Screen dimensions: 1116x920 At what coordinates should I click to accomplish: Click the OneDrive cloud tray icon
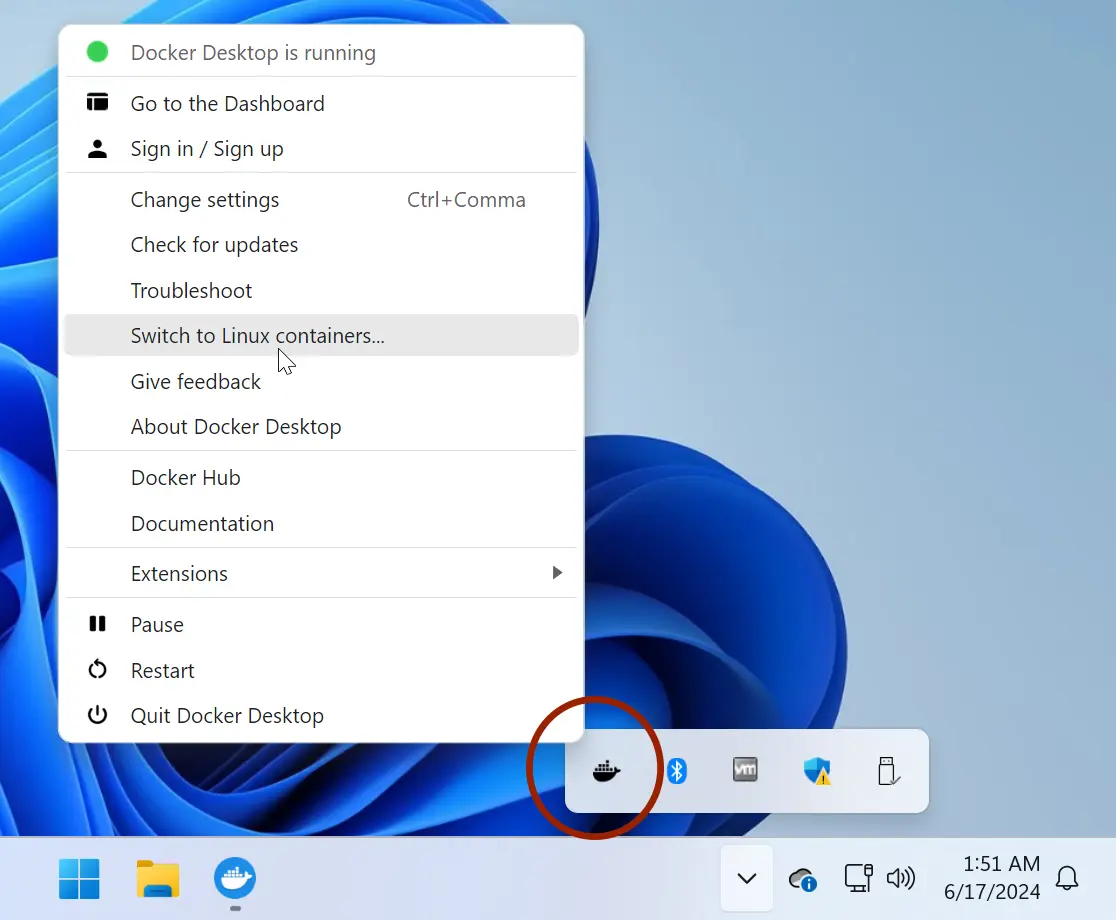[802, 879]
